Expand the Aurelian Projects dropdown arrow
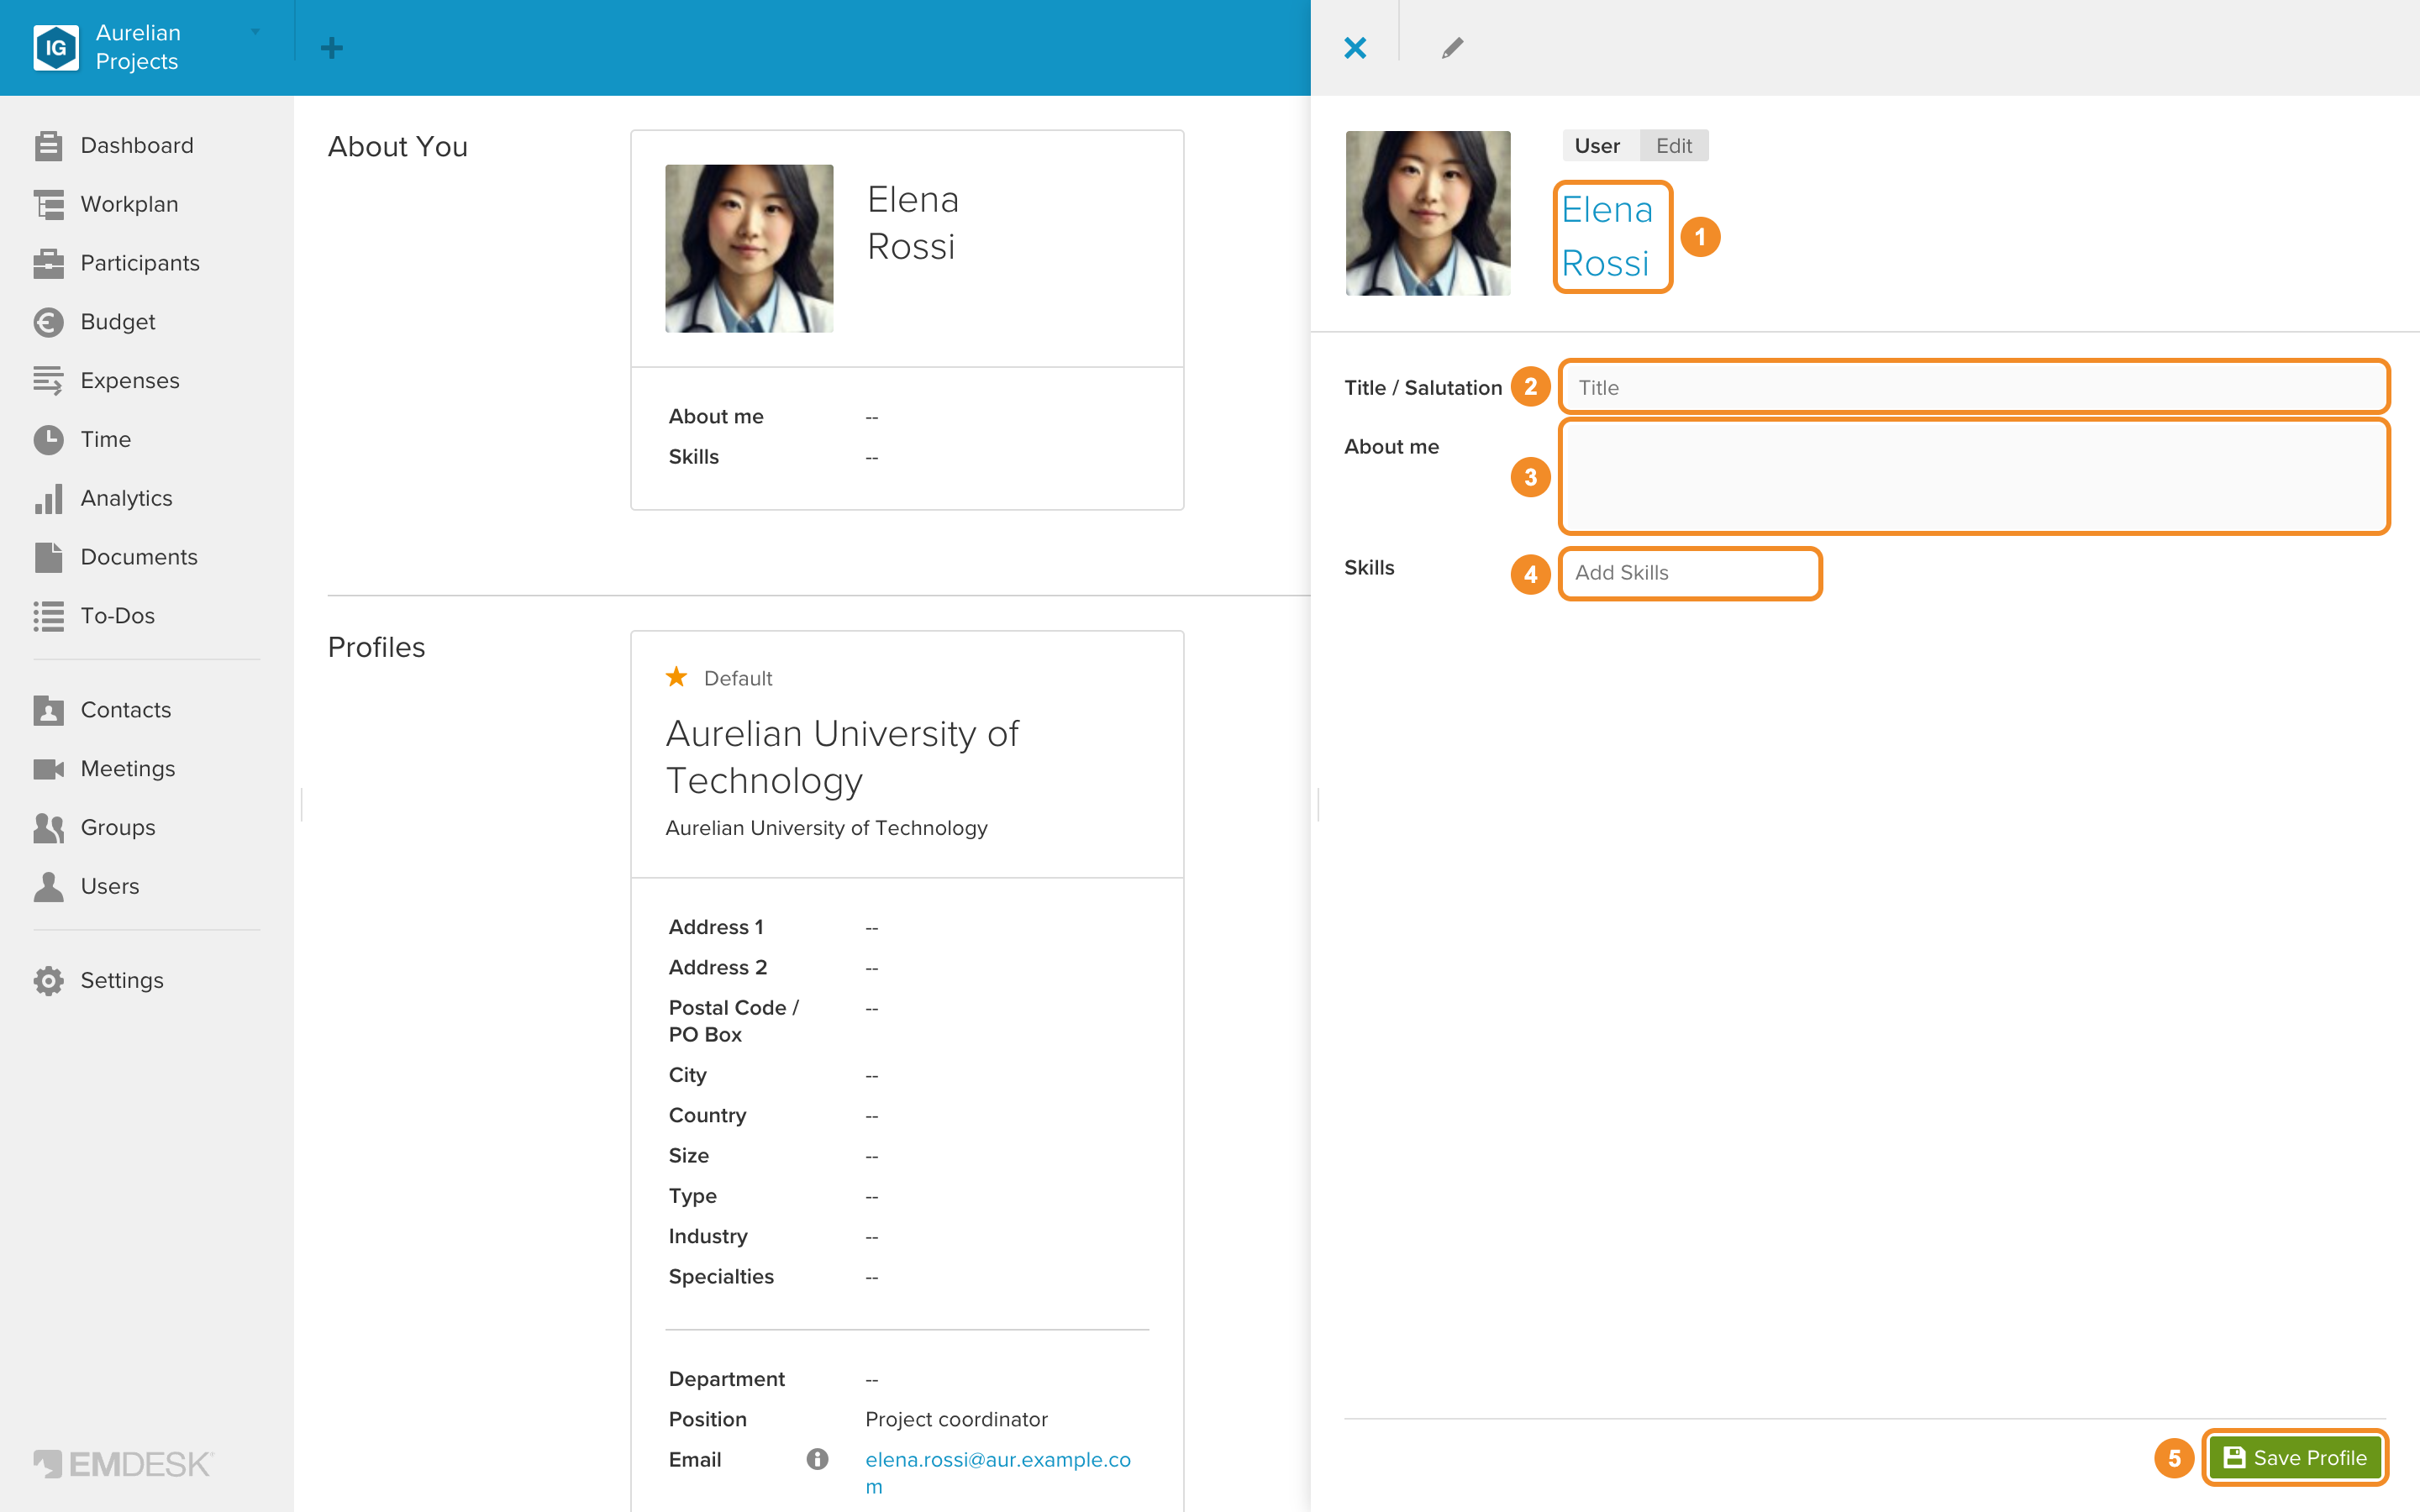 [x=255, y=32]
